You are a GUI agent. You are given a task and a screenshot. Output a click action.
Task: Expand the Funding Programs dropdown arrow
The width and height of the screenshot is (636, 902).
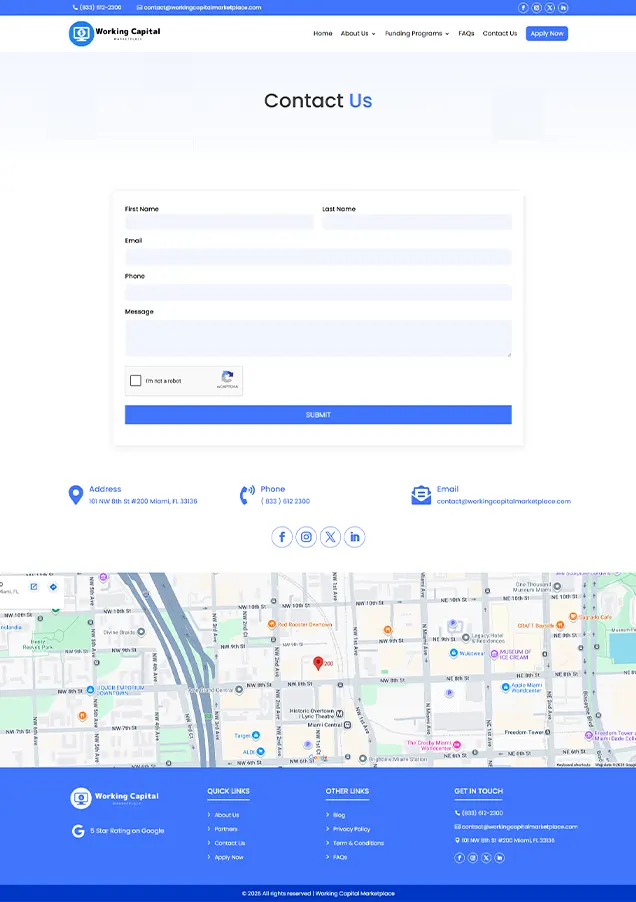(x=447, y=34)
